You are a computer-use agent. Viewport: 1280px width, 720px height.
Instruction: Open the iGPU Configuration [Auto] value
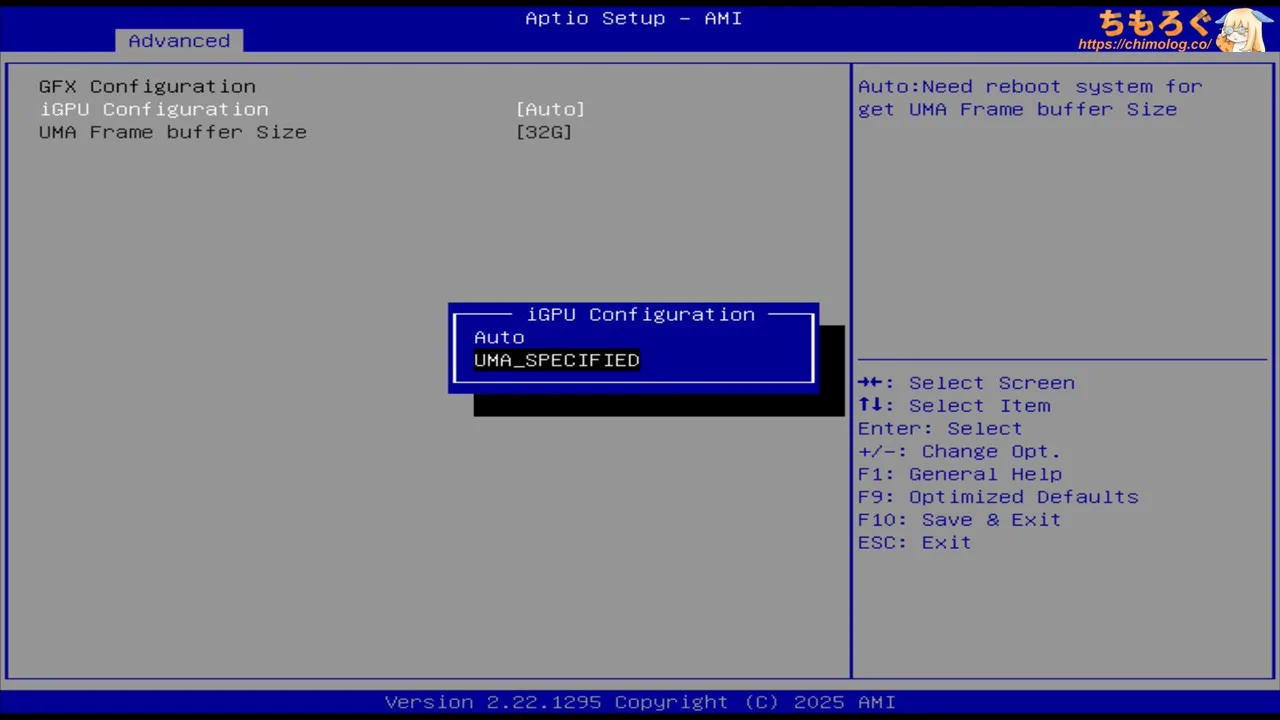[550, 109]
